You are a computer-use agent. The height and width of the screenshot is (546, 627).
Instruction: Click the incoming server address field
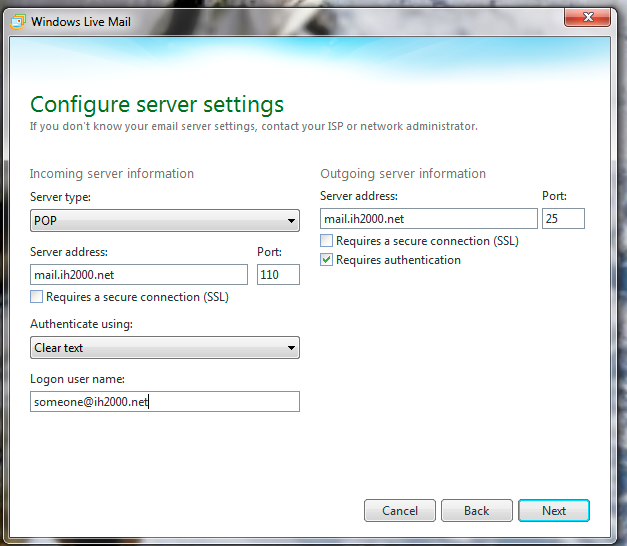[138, 275]
